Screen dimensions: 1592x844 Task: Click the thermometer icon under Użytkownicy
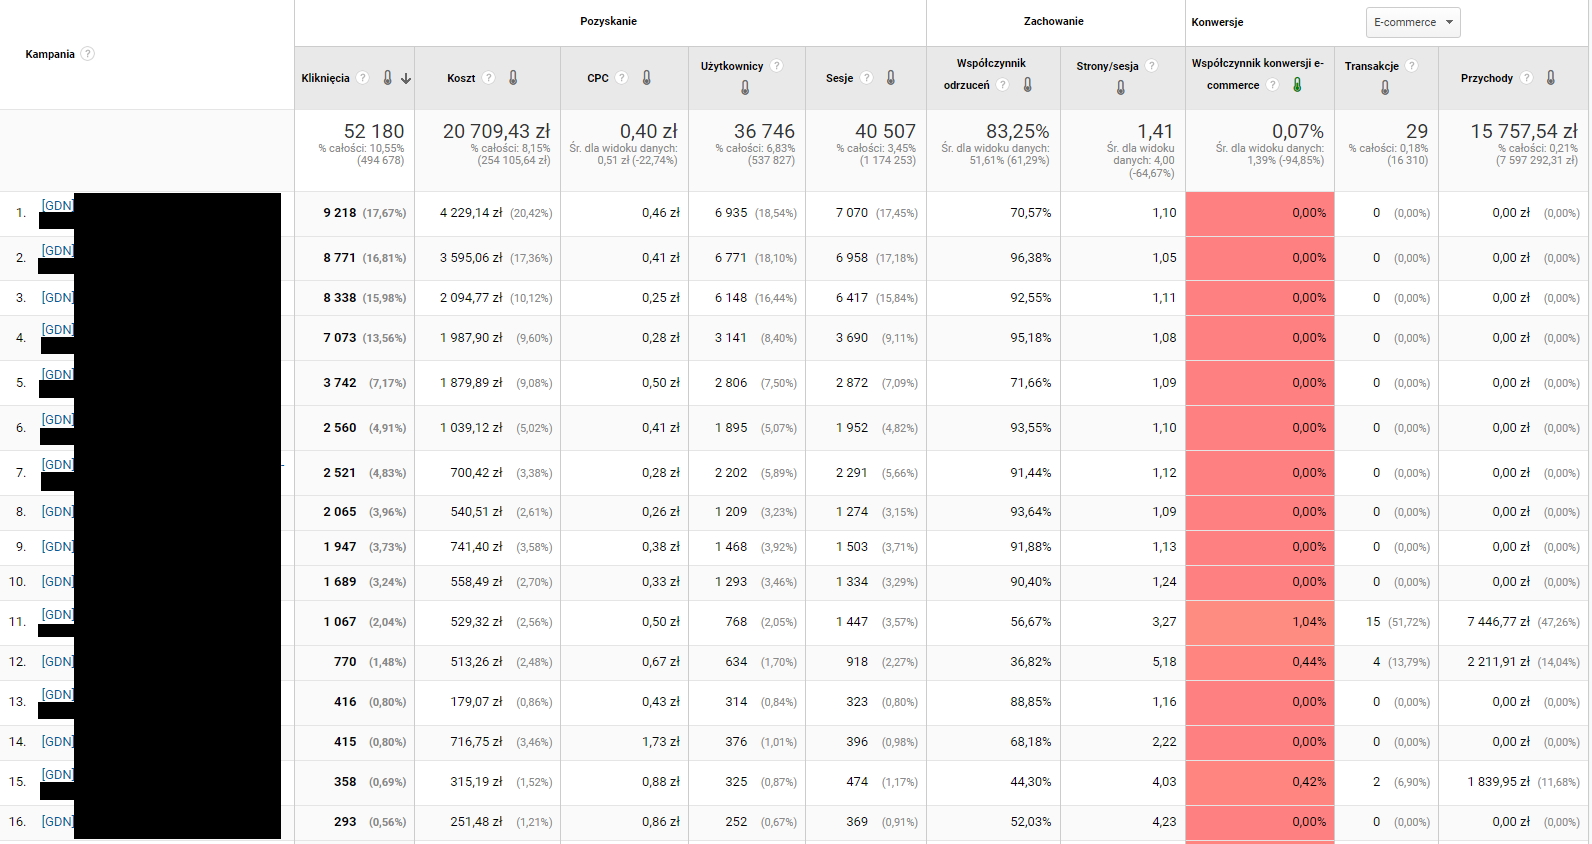[745, 88]
